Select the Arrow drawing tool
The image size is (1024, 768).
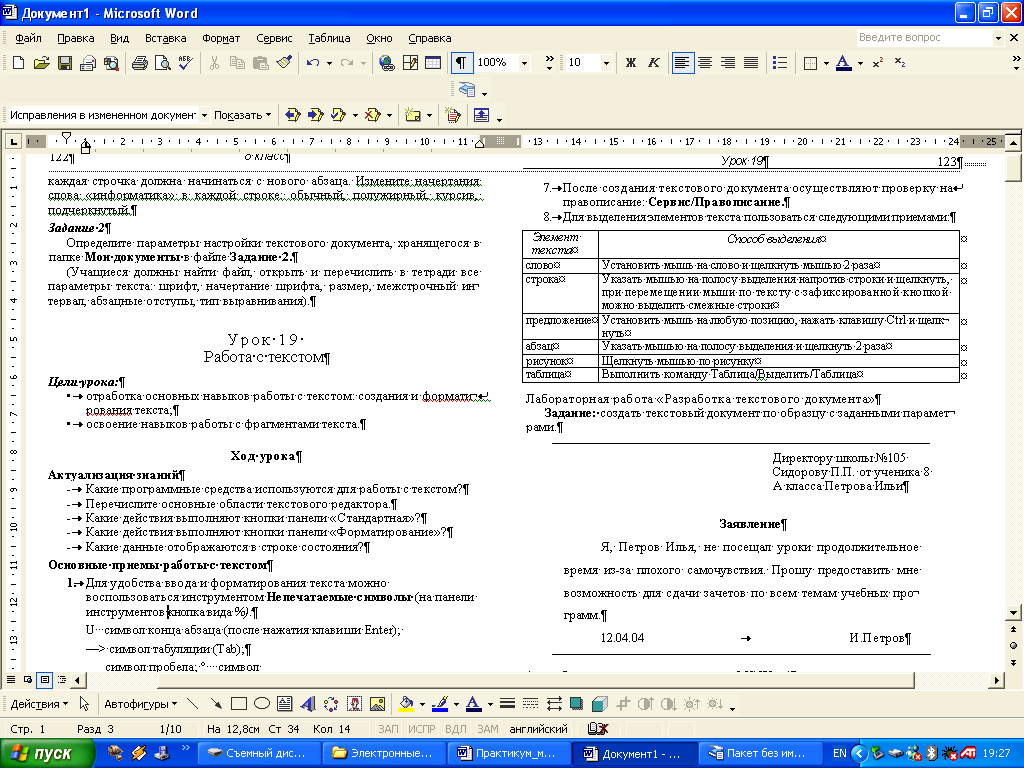click(x=216, y=704)
